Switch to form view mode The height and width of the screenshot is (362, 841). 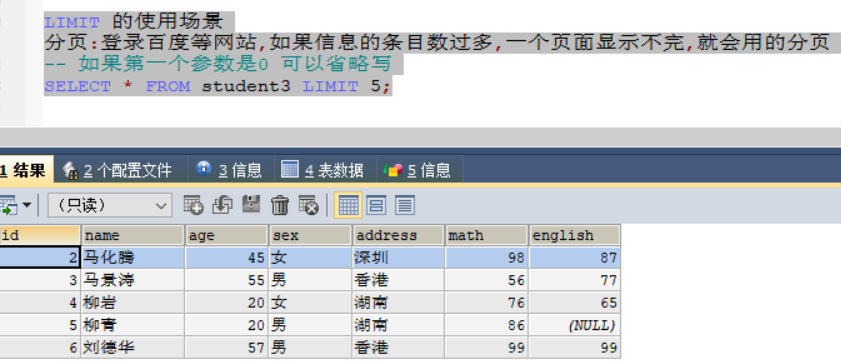pyautogui.click(x=376, y=205)
